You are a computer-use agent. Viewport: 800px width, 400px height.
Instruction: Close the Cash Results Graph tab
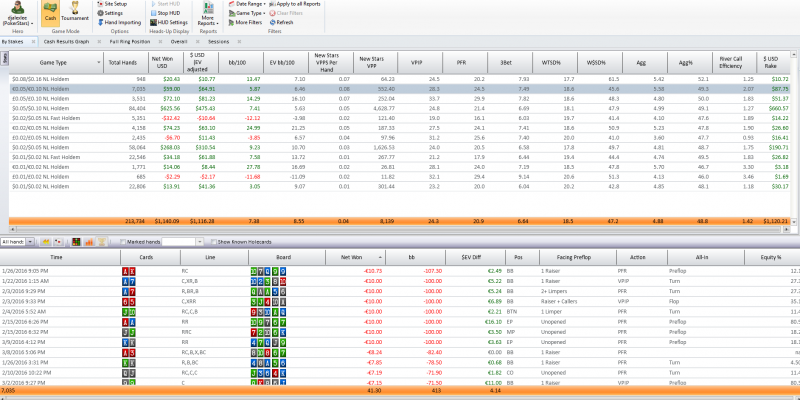pyautogui.click(x=99, y=42)
